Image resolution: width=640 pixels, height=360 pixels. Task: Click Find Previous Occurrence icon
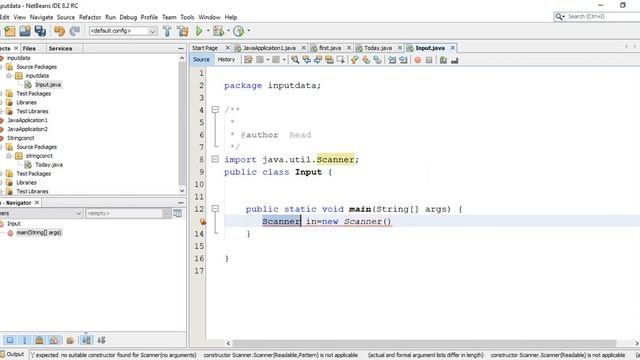pos(306,60)
